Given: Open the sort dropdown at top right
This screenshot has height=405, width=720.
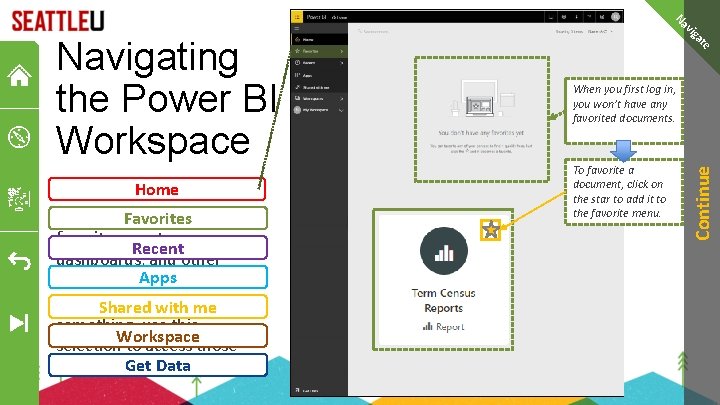Looking at the screenshot, I should pos(600,32).
